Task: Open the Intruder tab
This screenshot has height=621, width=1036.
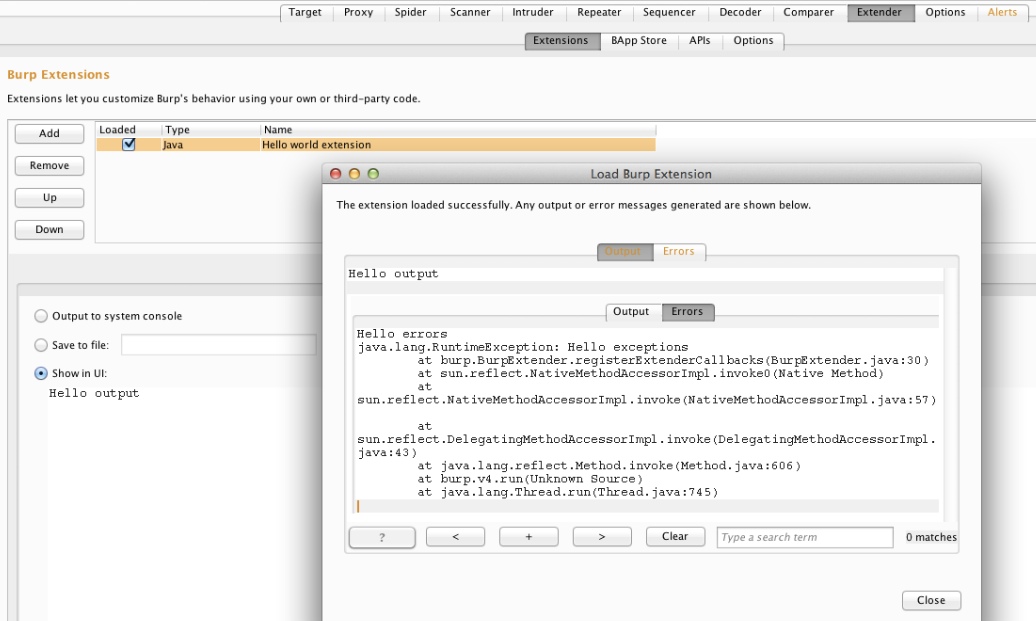Action: tap(533, 13)
